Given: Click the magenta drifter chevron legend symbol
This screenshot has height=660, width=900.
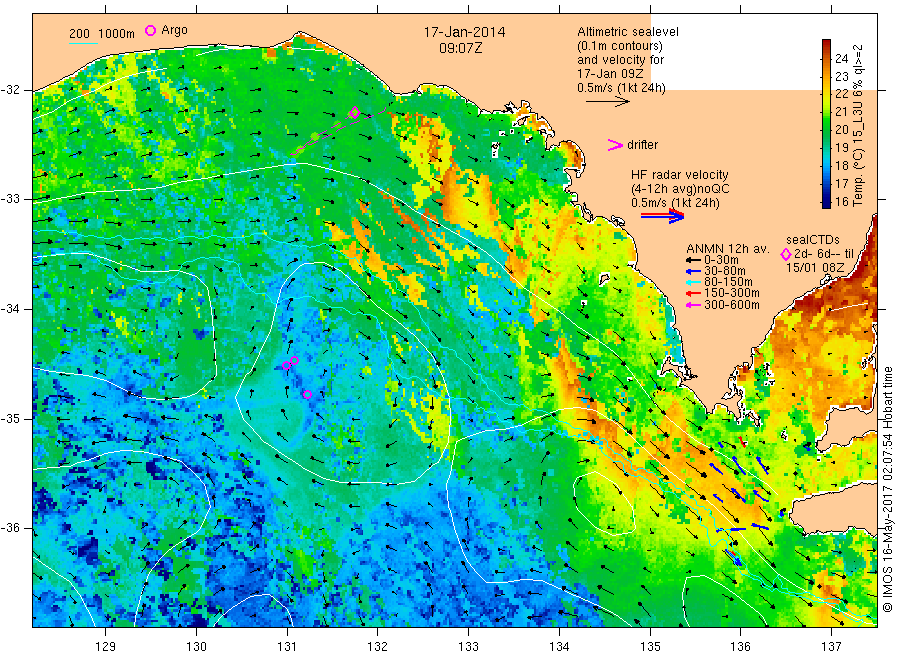Looking at the screenshot, I should click(615, 145).
